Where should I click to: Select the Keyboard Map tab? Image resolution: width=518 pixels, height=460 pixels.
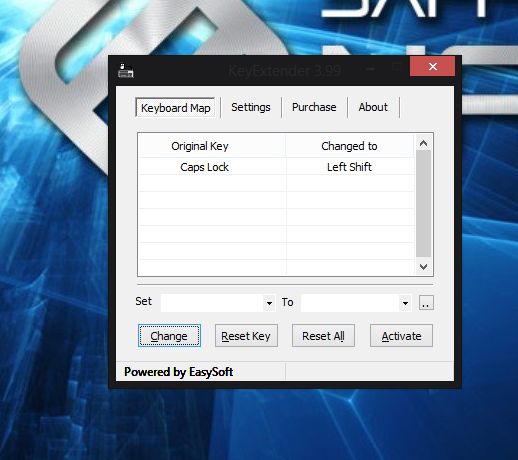pyautogui.click(x=175, y=108)
